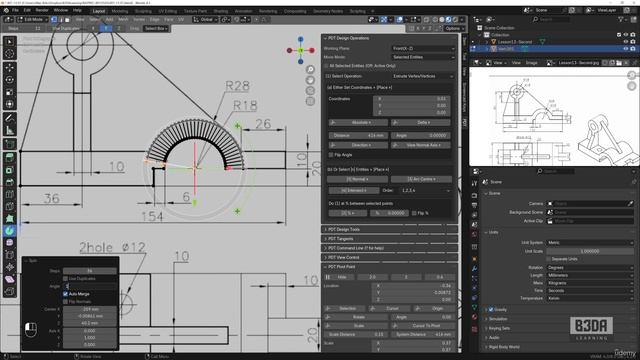Click the reference image in image editor
This screenshot has width=640, height=360.
[554, 116]
